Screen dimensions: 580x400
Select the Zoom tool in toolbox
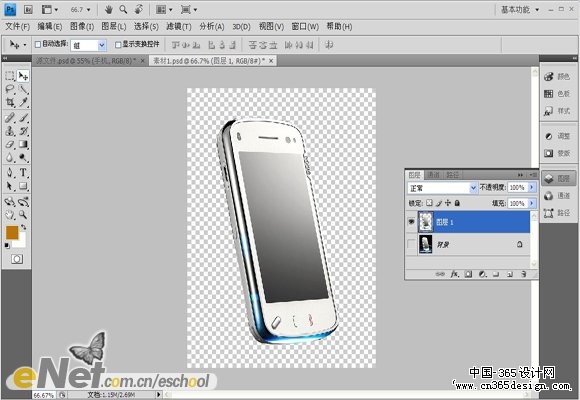23,215
